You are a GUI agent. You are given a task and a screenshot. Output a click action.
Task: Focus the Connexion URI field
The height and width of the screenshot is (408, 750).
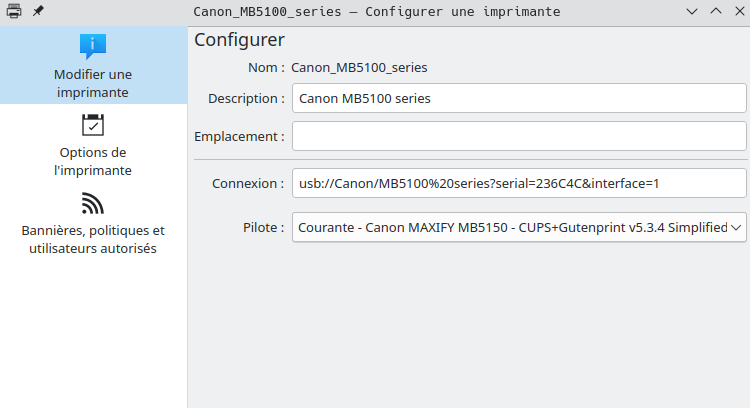pyautogui.click(x=519, y=183)
